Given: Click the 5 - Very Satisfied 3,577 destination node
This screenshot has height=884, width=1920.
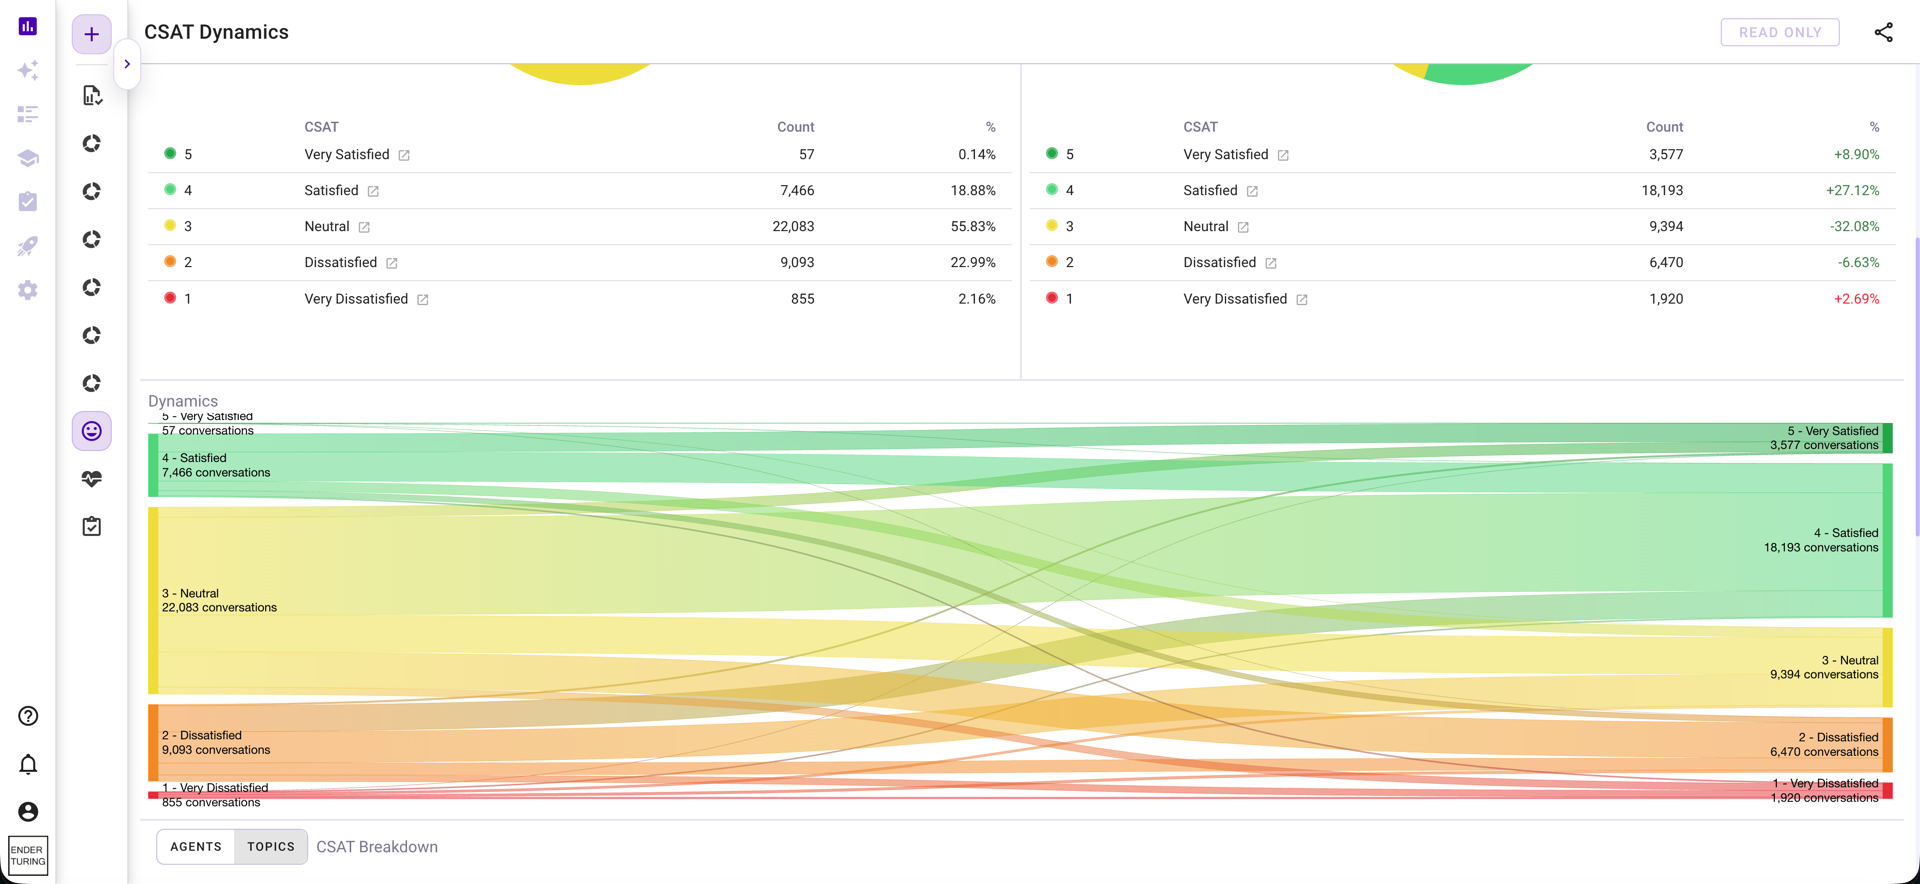Looking at the screenshot, I should point(1887,438).
